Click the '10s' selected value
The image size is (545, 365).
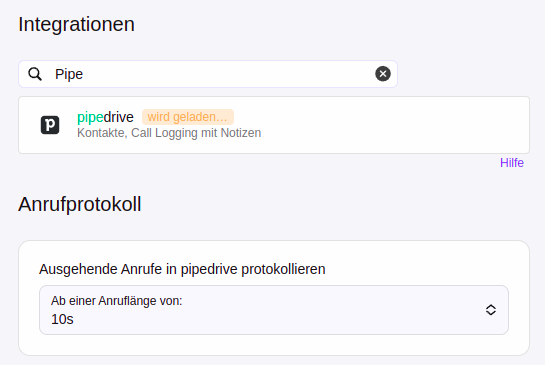point(62,319)
